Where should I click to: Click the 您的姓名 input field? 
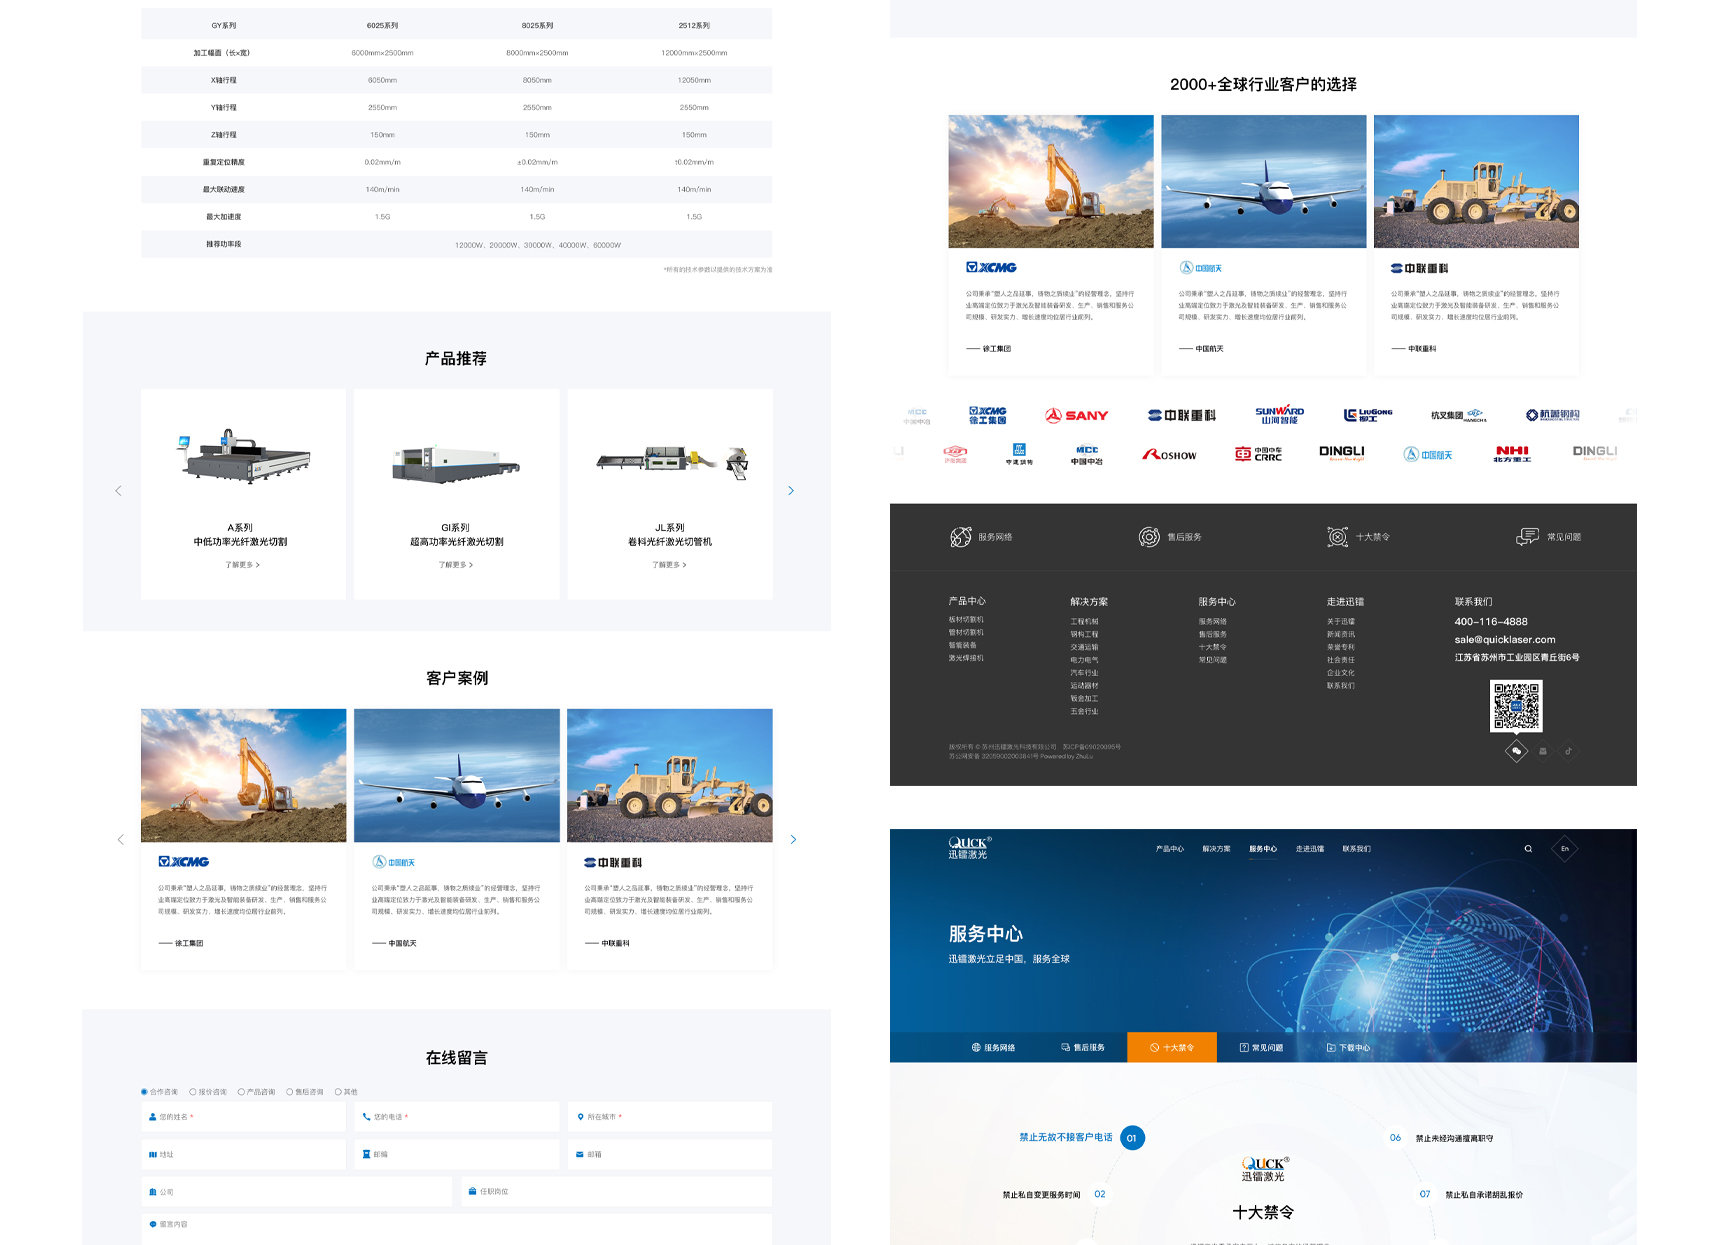coord(243,1117)
